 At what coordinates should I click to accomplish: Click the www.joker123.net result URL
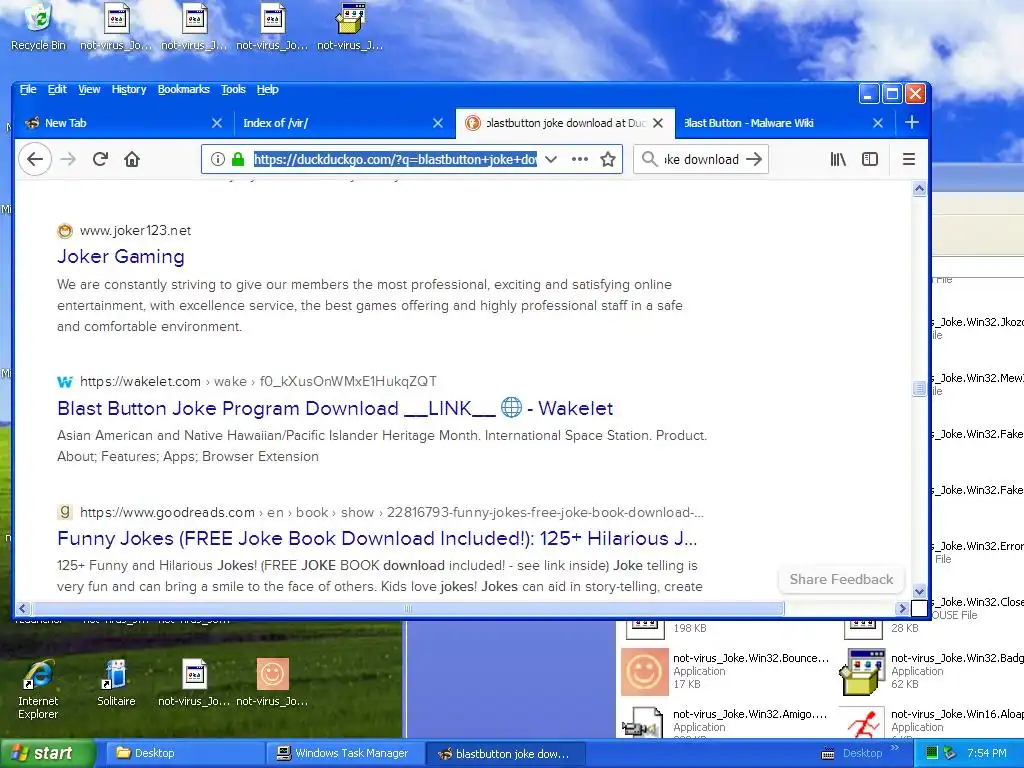pos(135,231)
